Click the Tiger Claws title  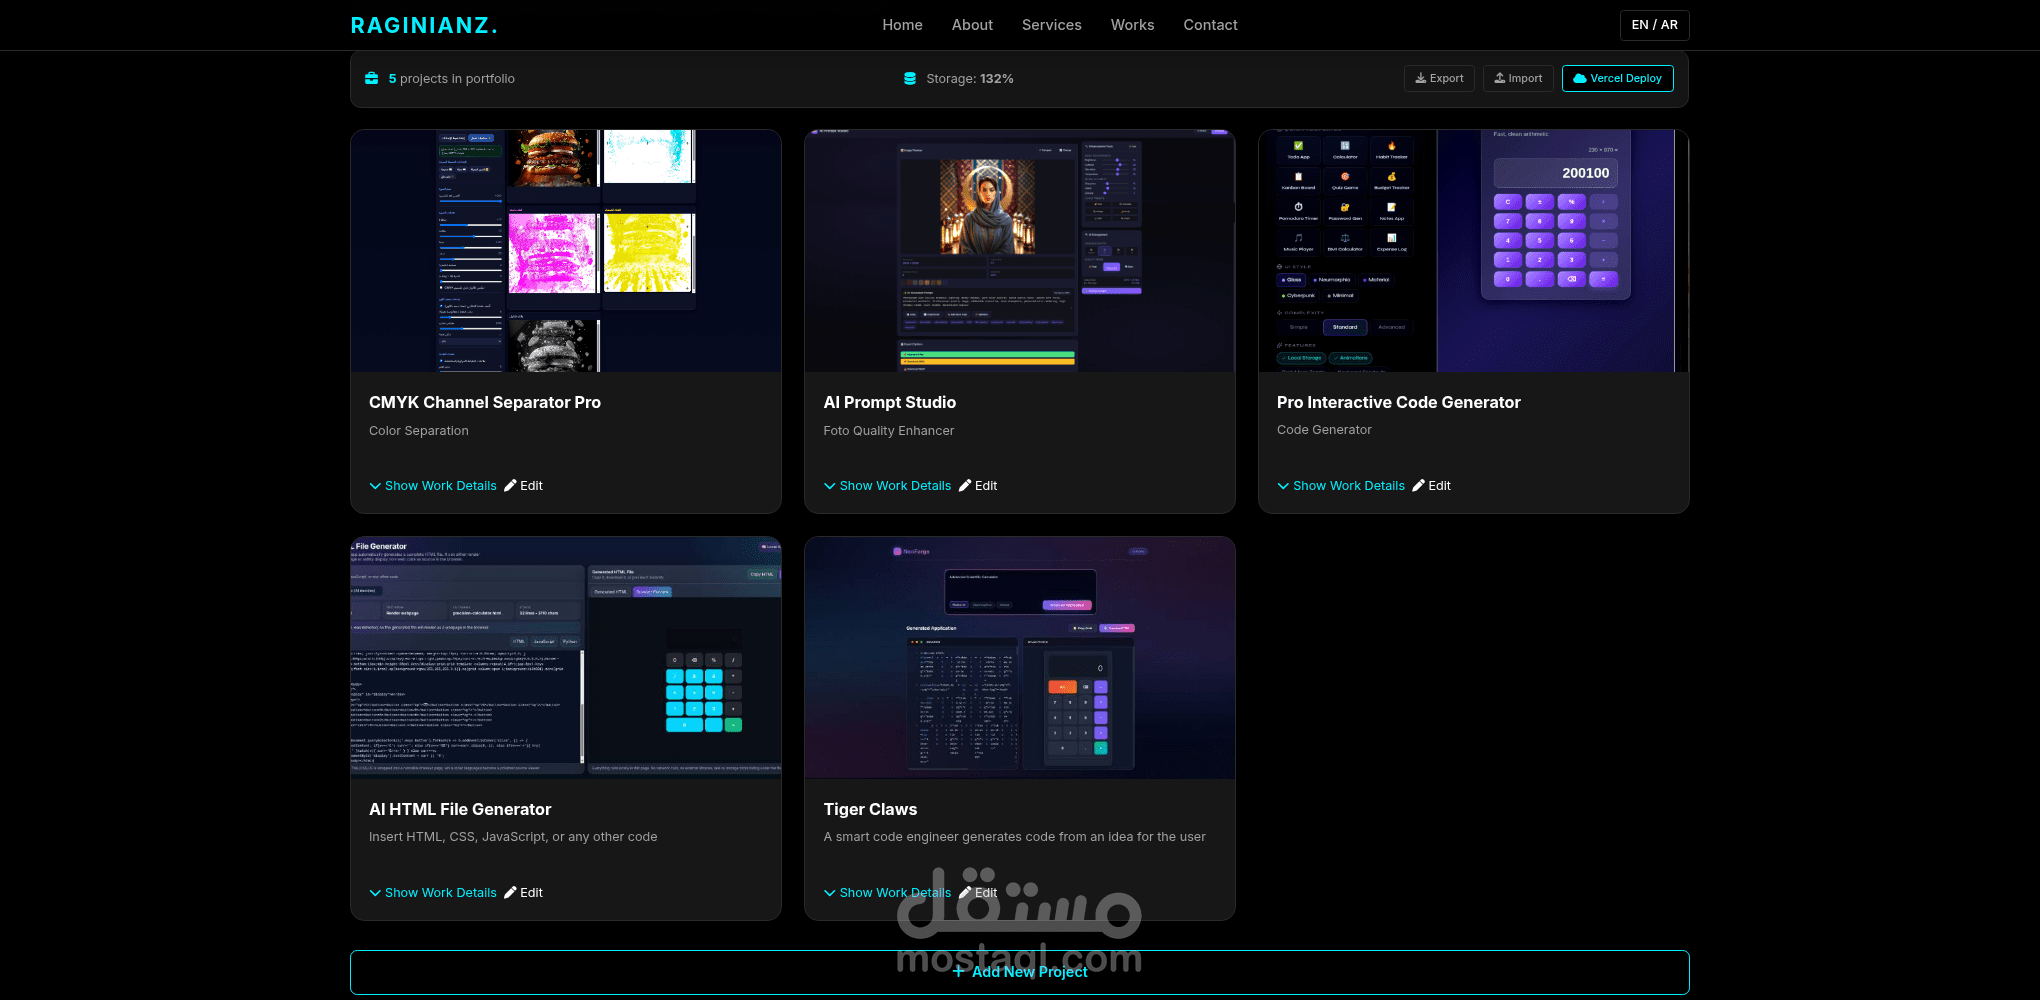pos(870,809)
